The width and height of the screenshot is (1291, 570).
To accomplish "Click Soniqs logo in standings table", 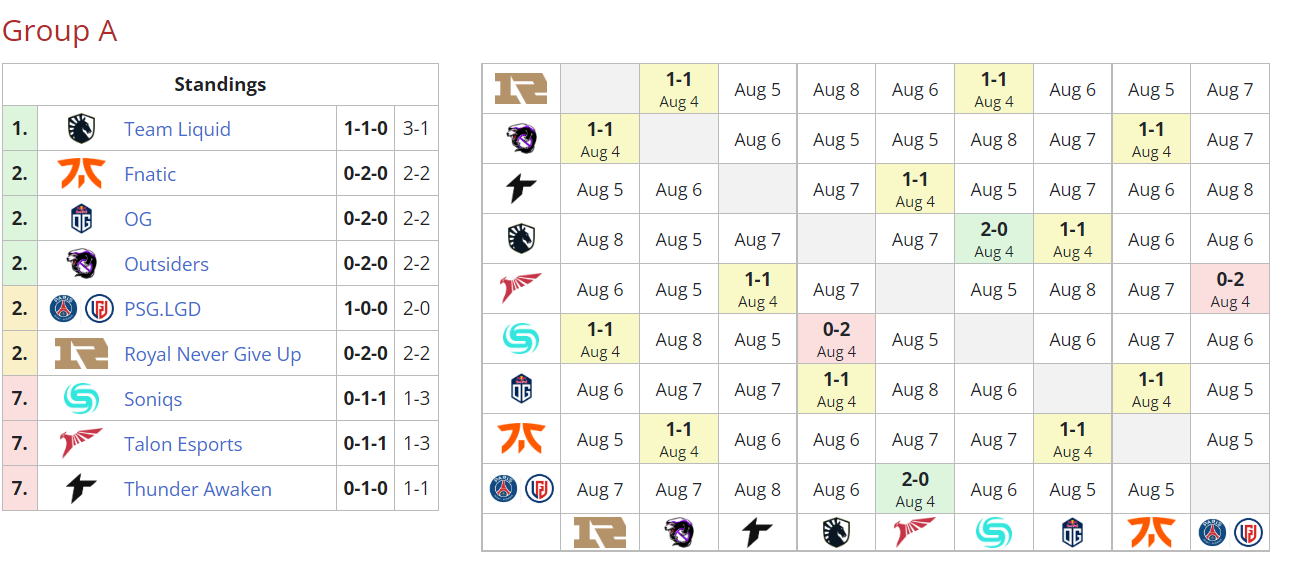I will click(x=81, y=399).
